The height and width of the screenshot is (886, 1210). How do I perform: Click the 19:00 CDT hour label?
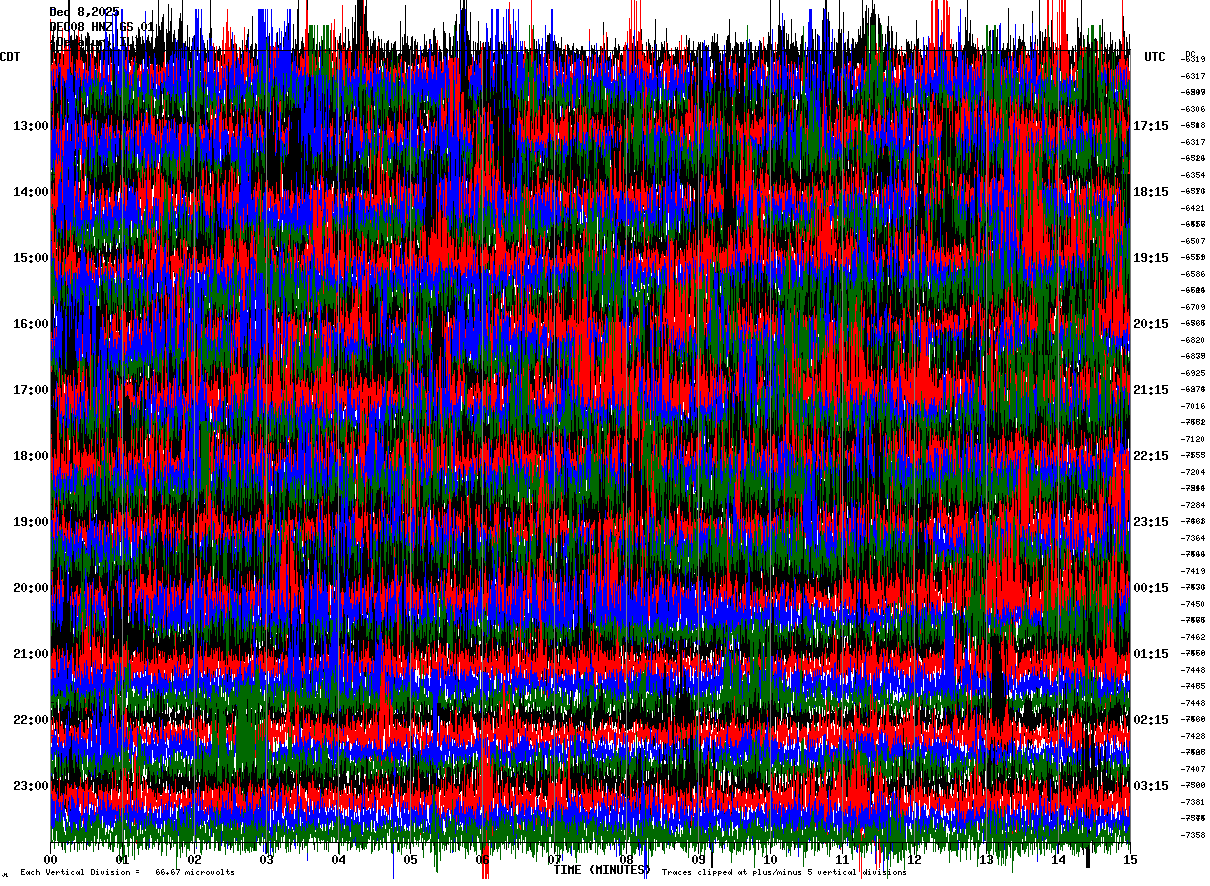click(x=31, y=522)
